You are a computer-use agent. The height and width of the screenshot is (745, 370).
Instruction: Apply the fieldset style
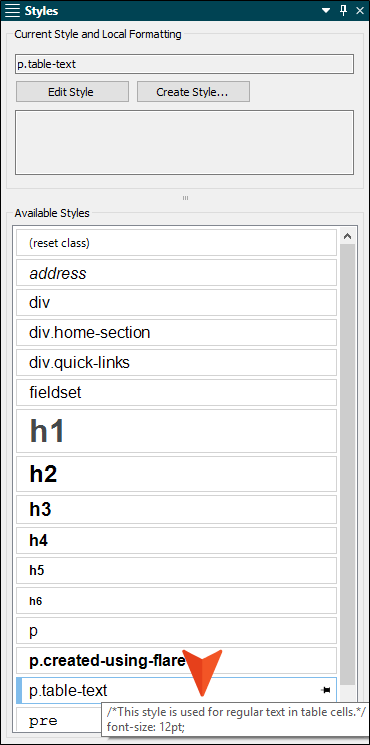click(x=176, y=392)
